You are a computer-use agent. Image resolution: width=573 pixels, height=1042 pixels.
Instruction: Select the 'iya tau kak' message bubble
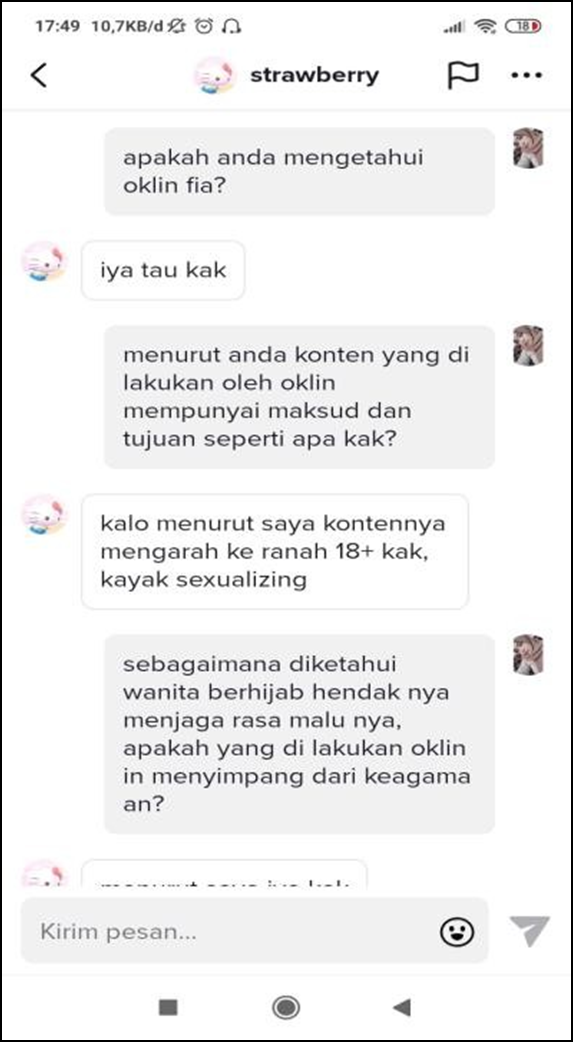163,270
